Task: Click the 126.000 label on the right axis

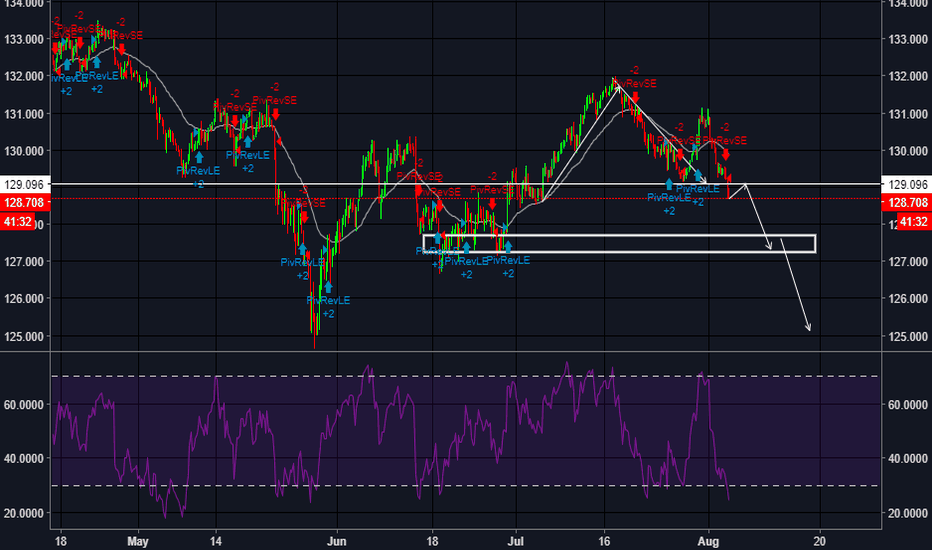Action: [x=908, y=298]
